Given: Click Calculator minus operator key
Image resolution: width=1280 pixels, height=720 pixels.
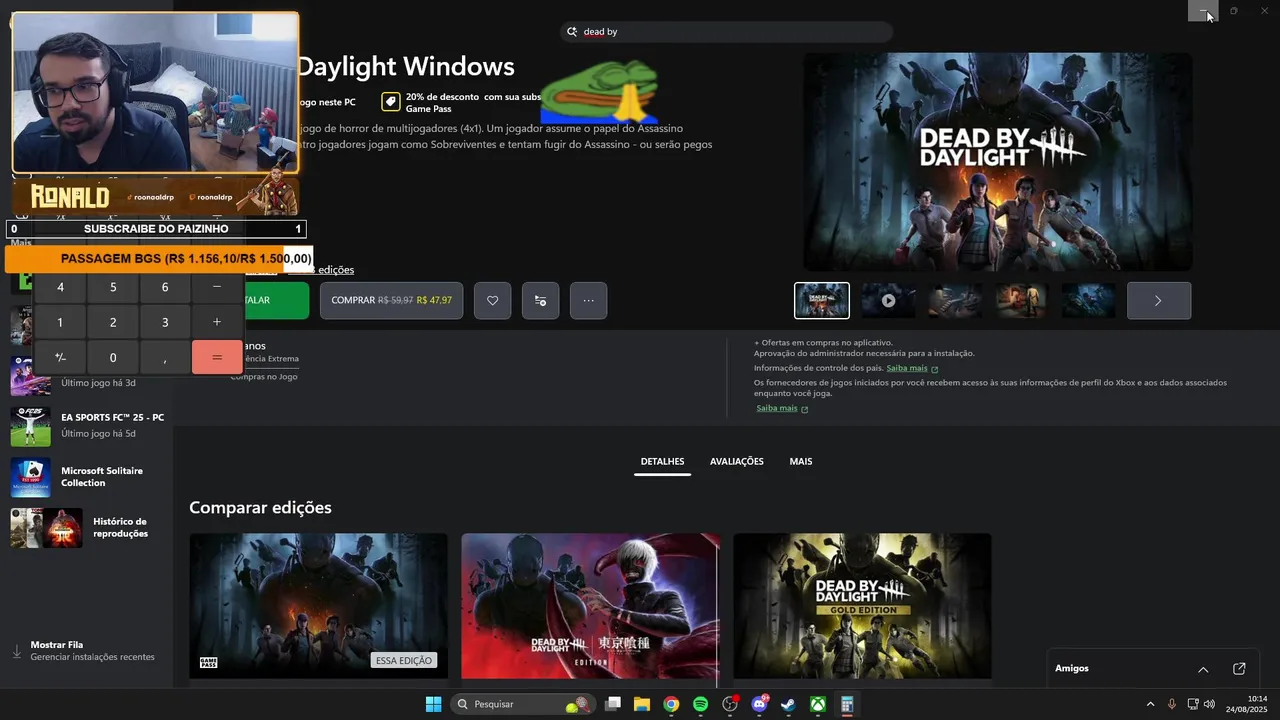Looking at the screenshot, I should click(x=217, y=287).
